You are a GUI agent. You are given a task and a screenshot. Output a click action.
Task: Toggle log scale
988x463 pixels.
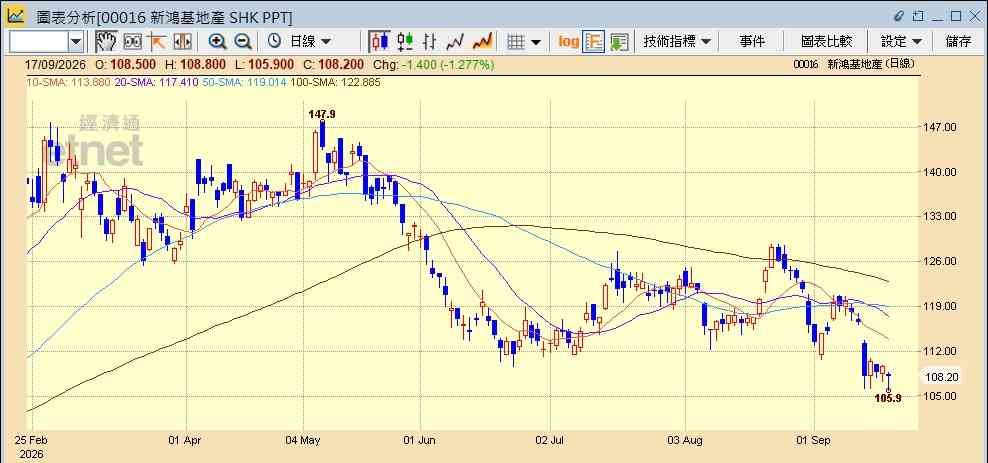(x=568, y=42)
